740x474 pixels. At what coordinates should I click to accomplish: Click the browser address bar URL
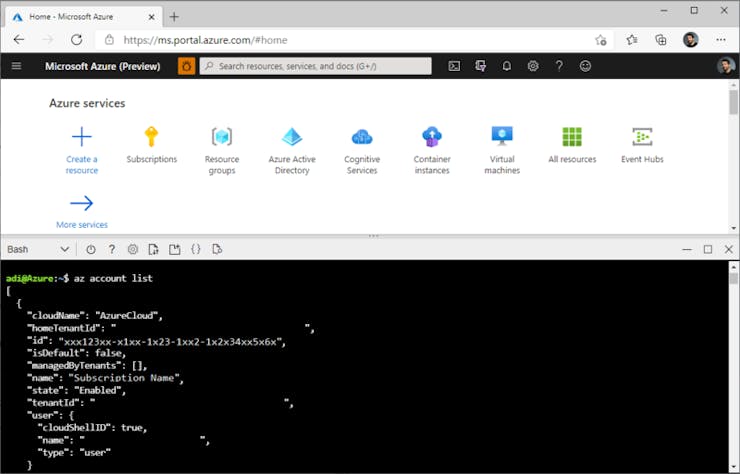pyautogui.click(x=205, y=40)
